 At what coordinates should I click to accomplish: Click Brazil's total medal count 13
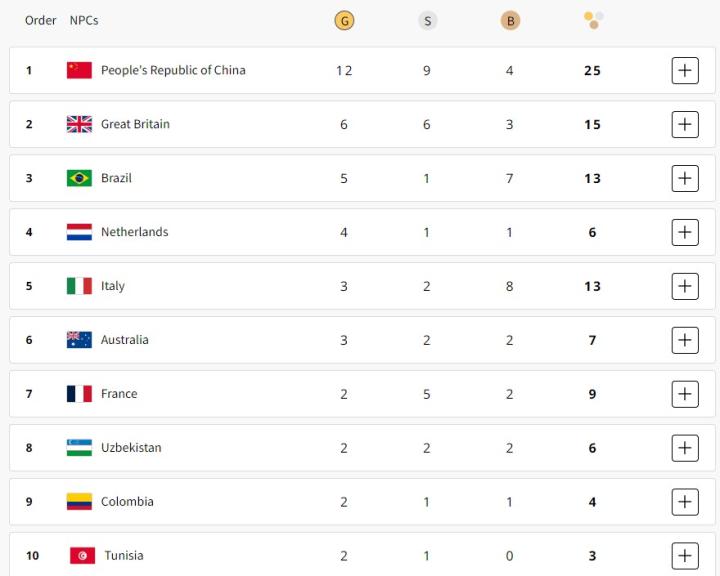pyautogui.click(x=592, y=178)
